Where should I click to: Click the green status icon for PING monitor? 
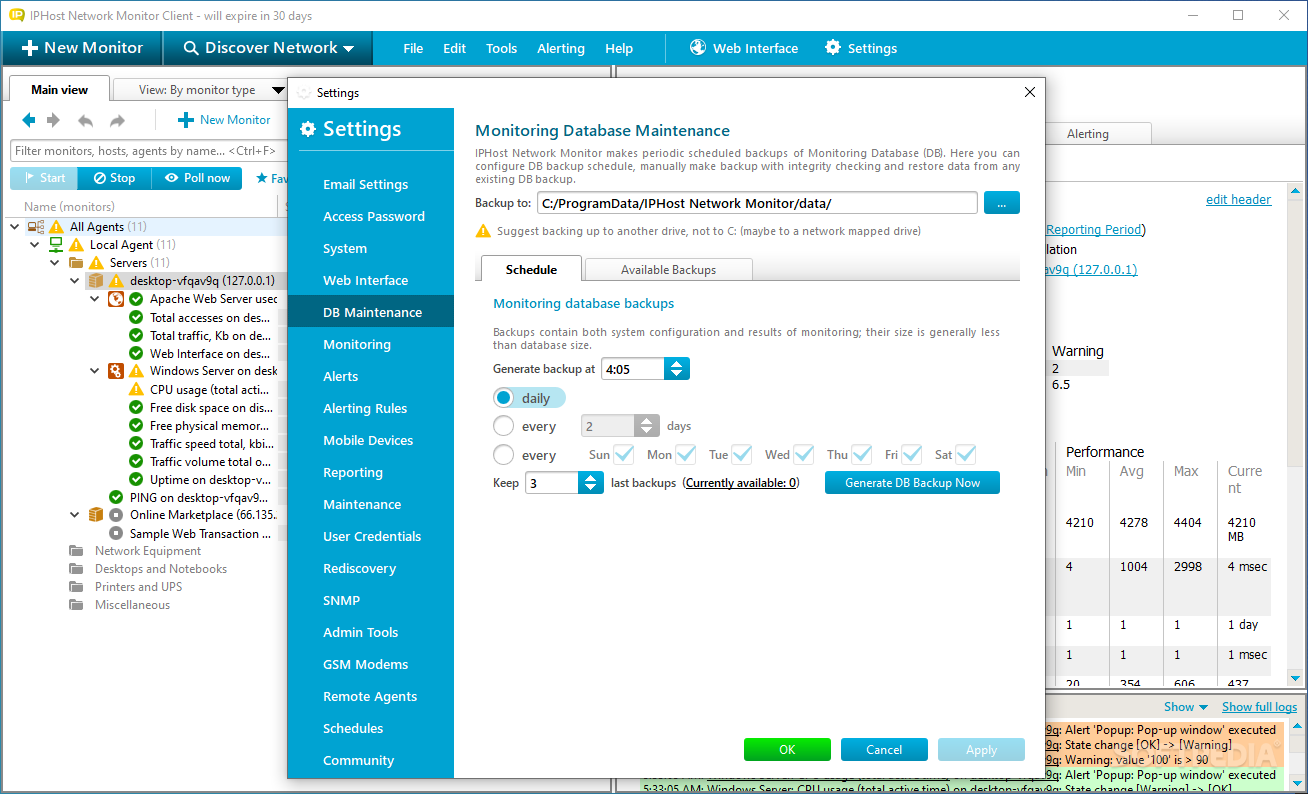tap(116, 497)
